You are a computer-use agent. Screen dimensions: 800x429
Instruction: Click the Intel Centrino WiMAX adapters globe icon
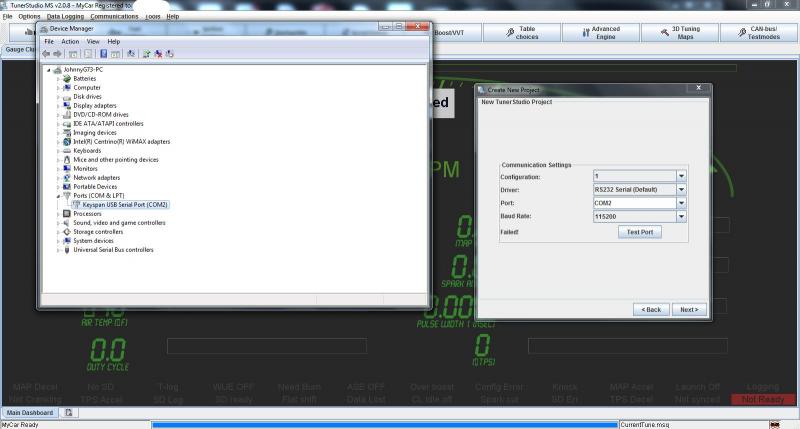67,142
